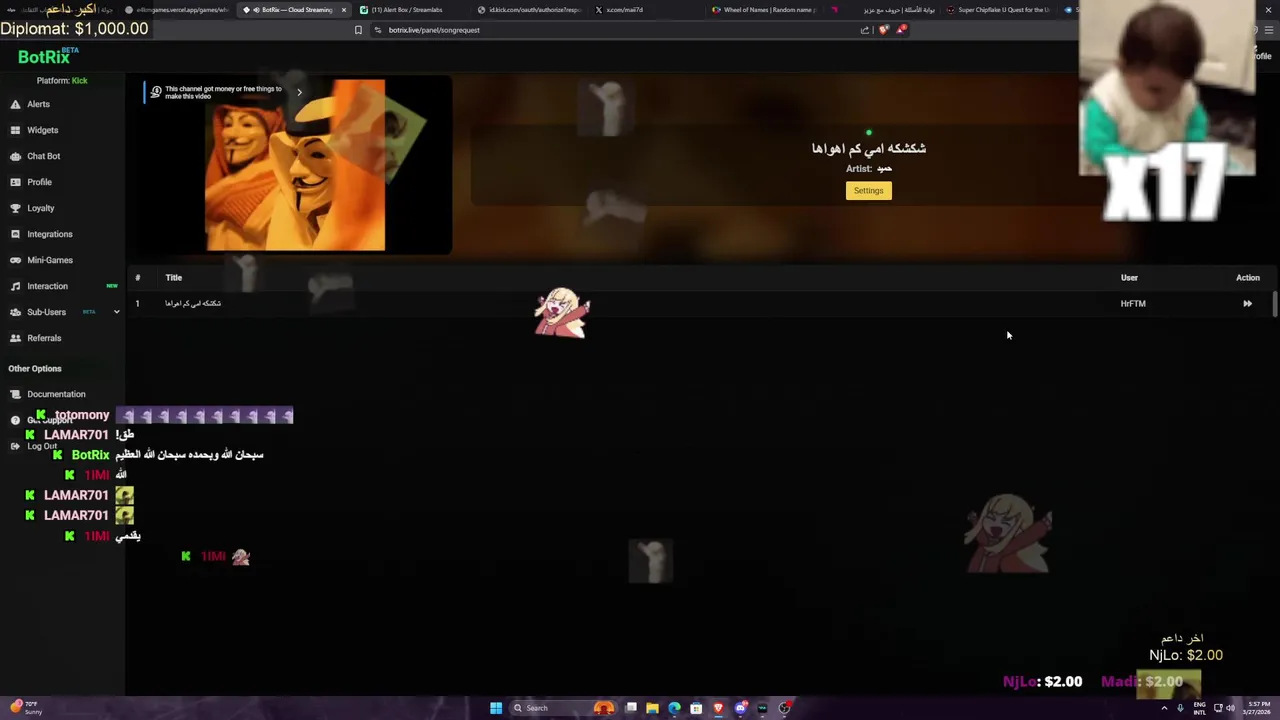The height and width of the screenshot is (720, 1280).
Task: Click the volume tray icon
Action: (1230, 708)
